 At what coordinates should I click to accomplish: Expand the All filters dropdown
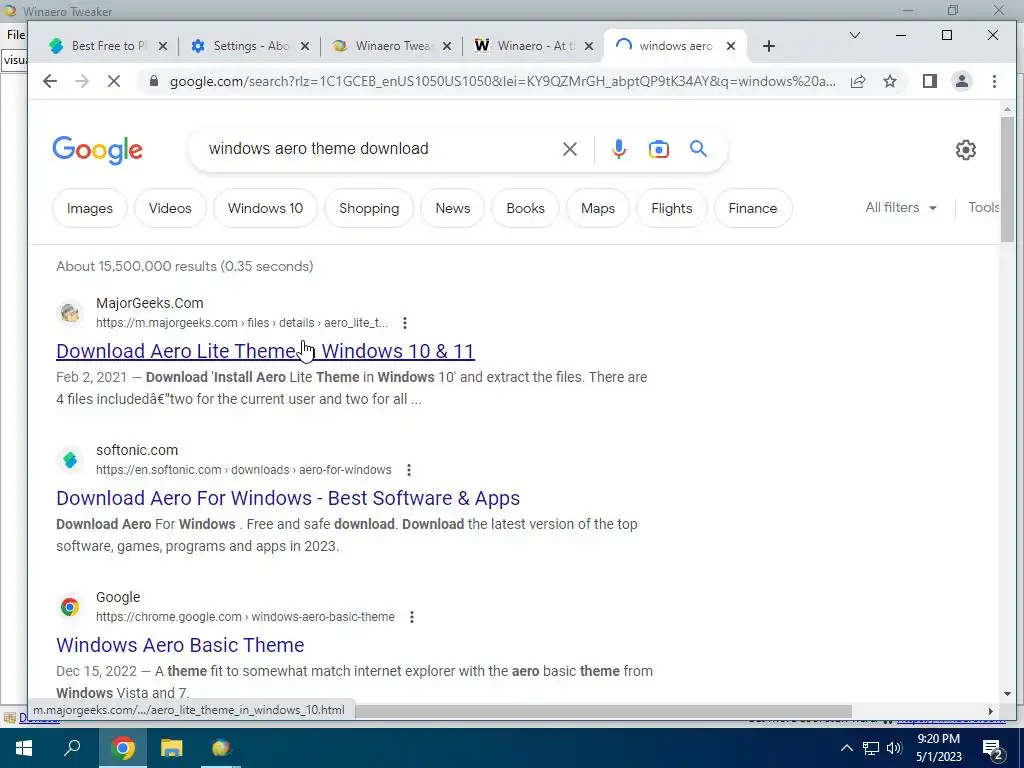coord(901,208)
